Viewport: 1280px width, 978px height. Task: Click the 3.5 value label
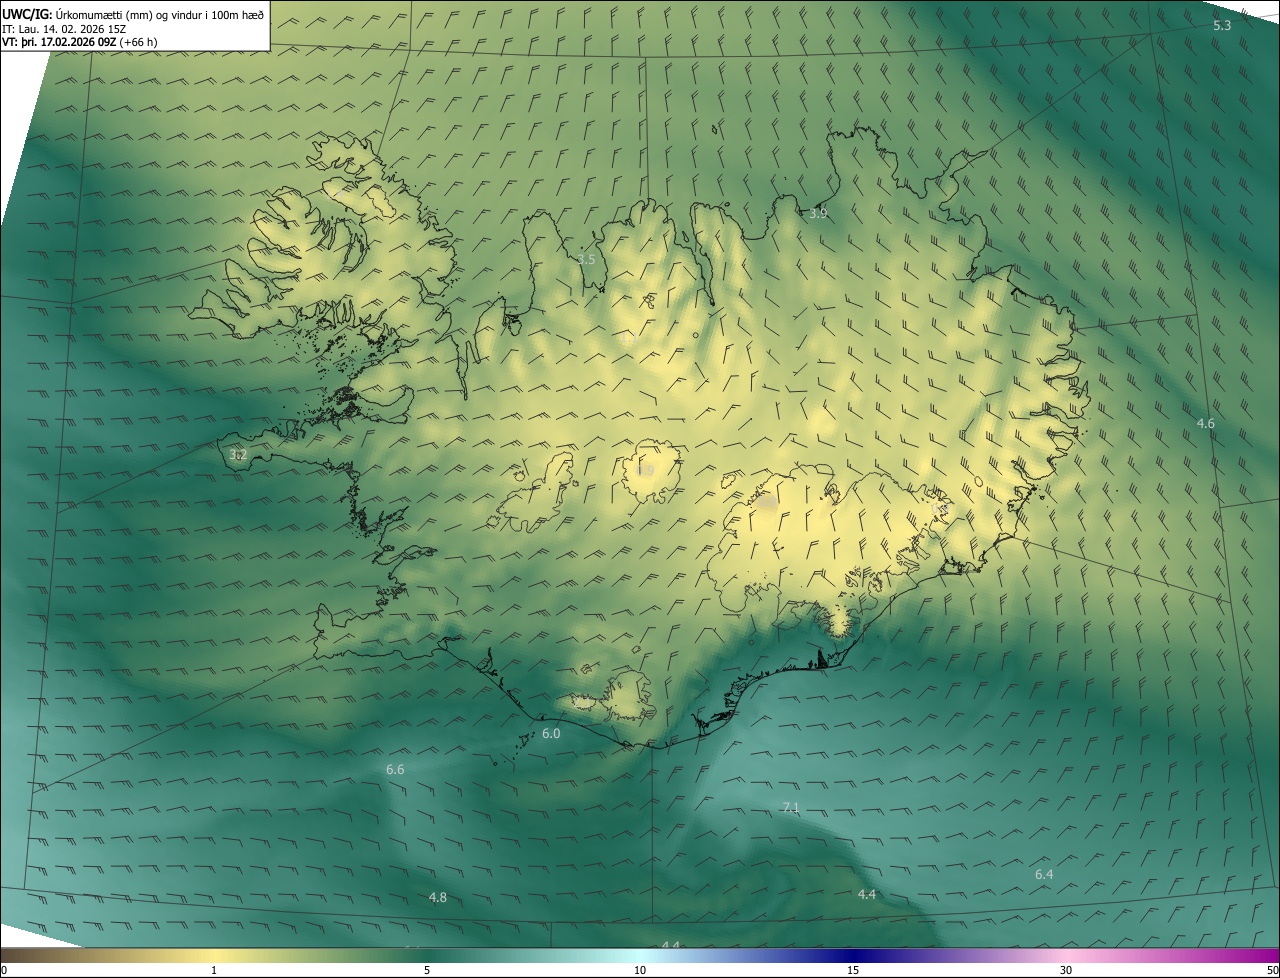tap(586, 259)
